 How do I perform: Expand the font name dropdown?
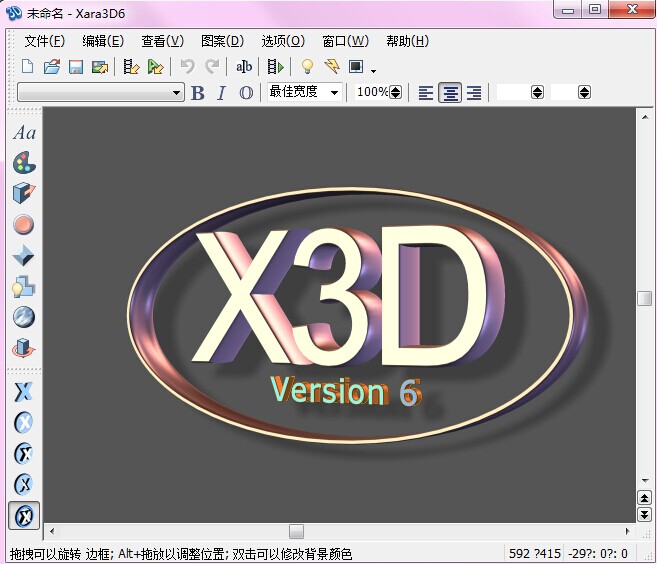pos(177,93)
